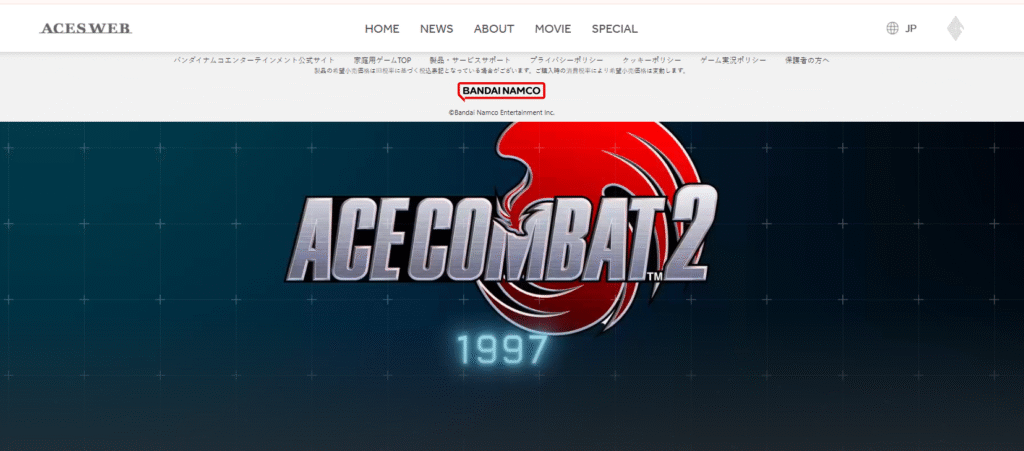This screenshot has height=451, width=1024.
Task: Click the glowing 1997 year text
Action: [x=502, y=349]
